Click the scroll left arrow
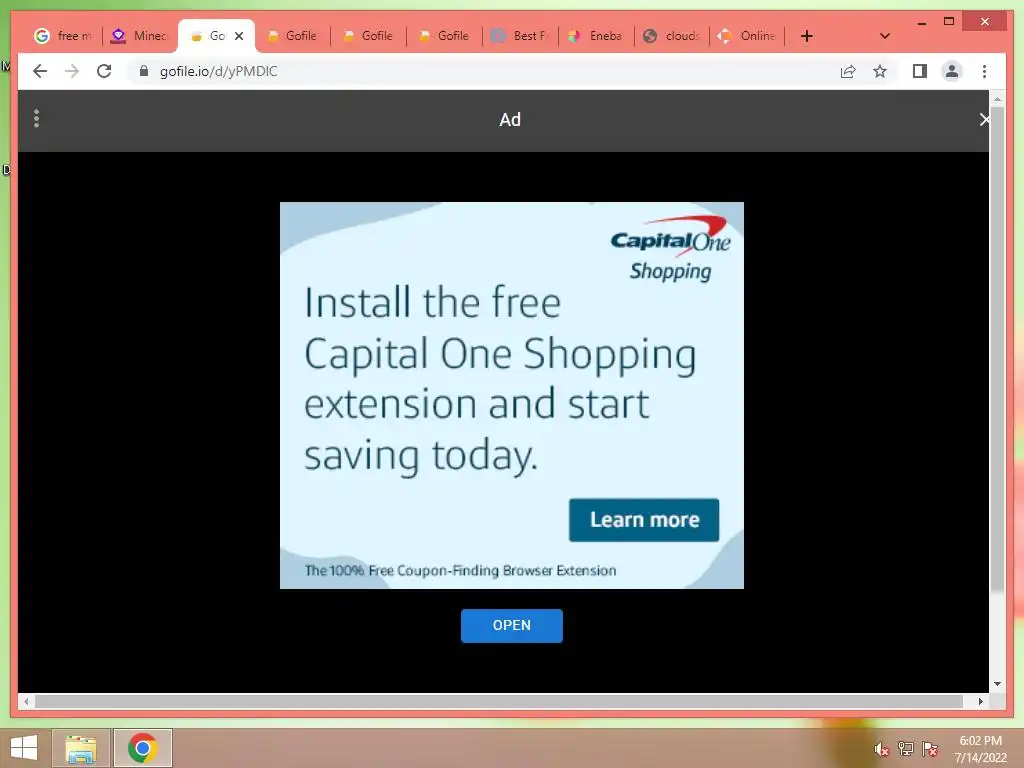1024x768 pixels. coord(26,701)
